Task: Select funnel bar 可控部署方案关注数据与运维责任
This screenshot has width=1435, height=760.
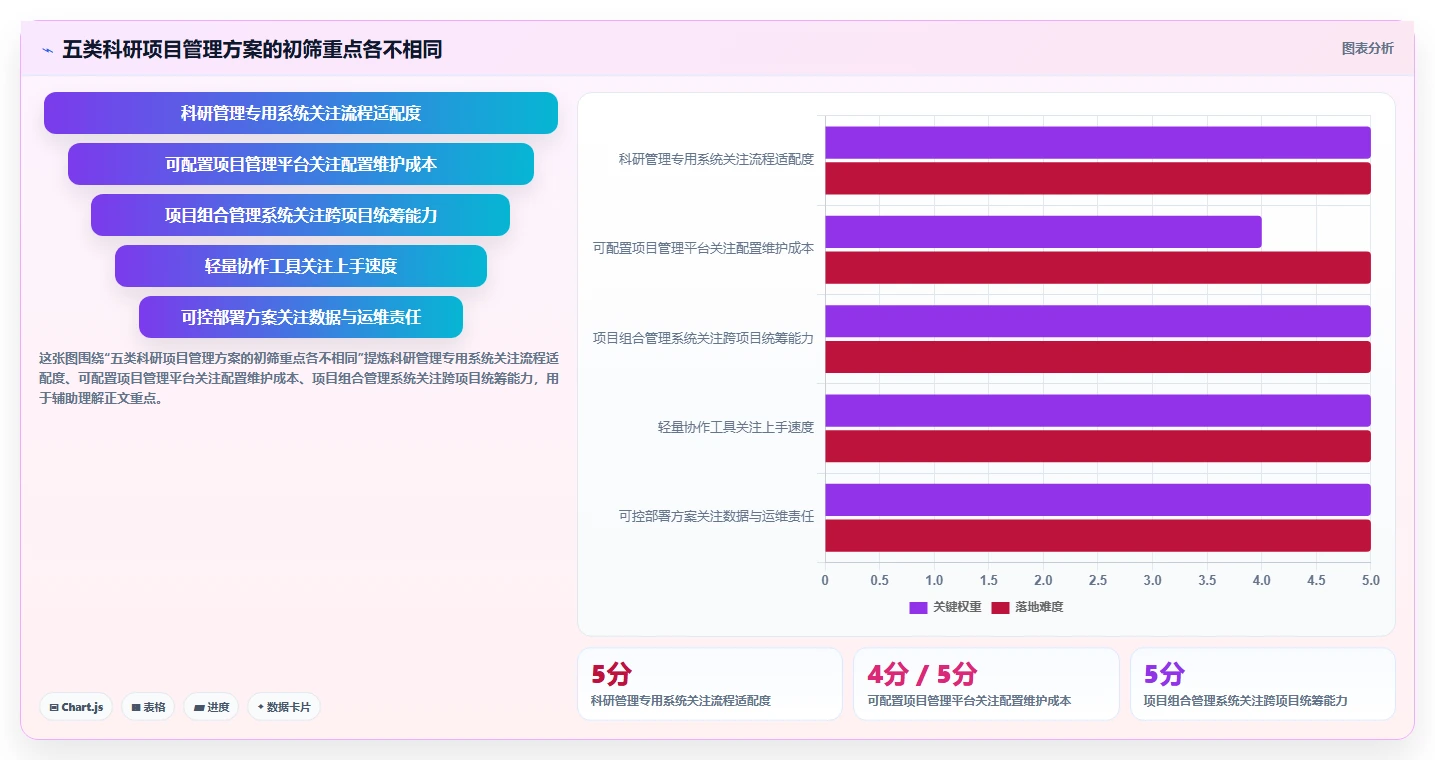Action: click(301, 317)
